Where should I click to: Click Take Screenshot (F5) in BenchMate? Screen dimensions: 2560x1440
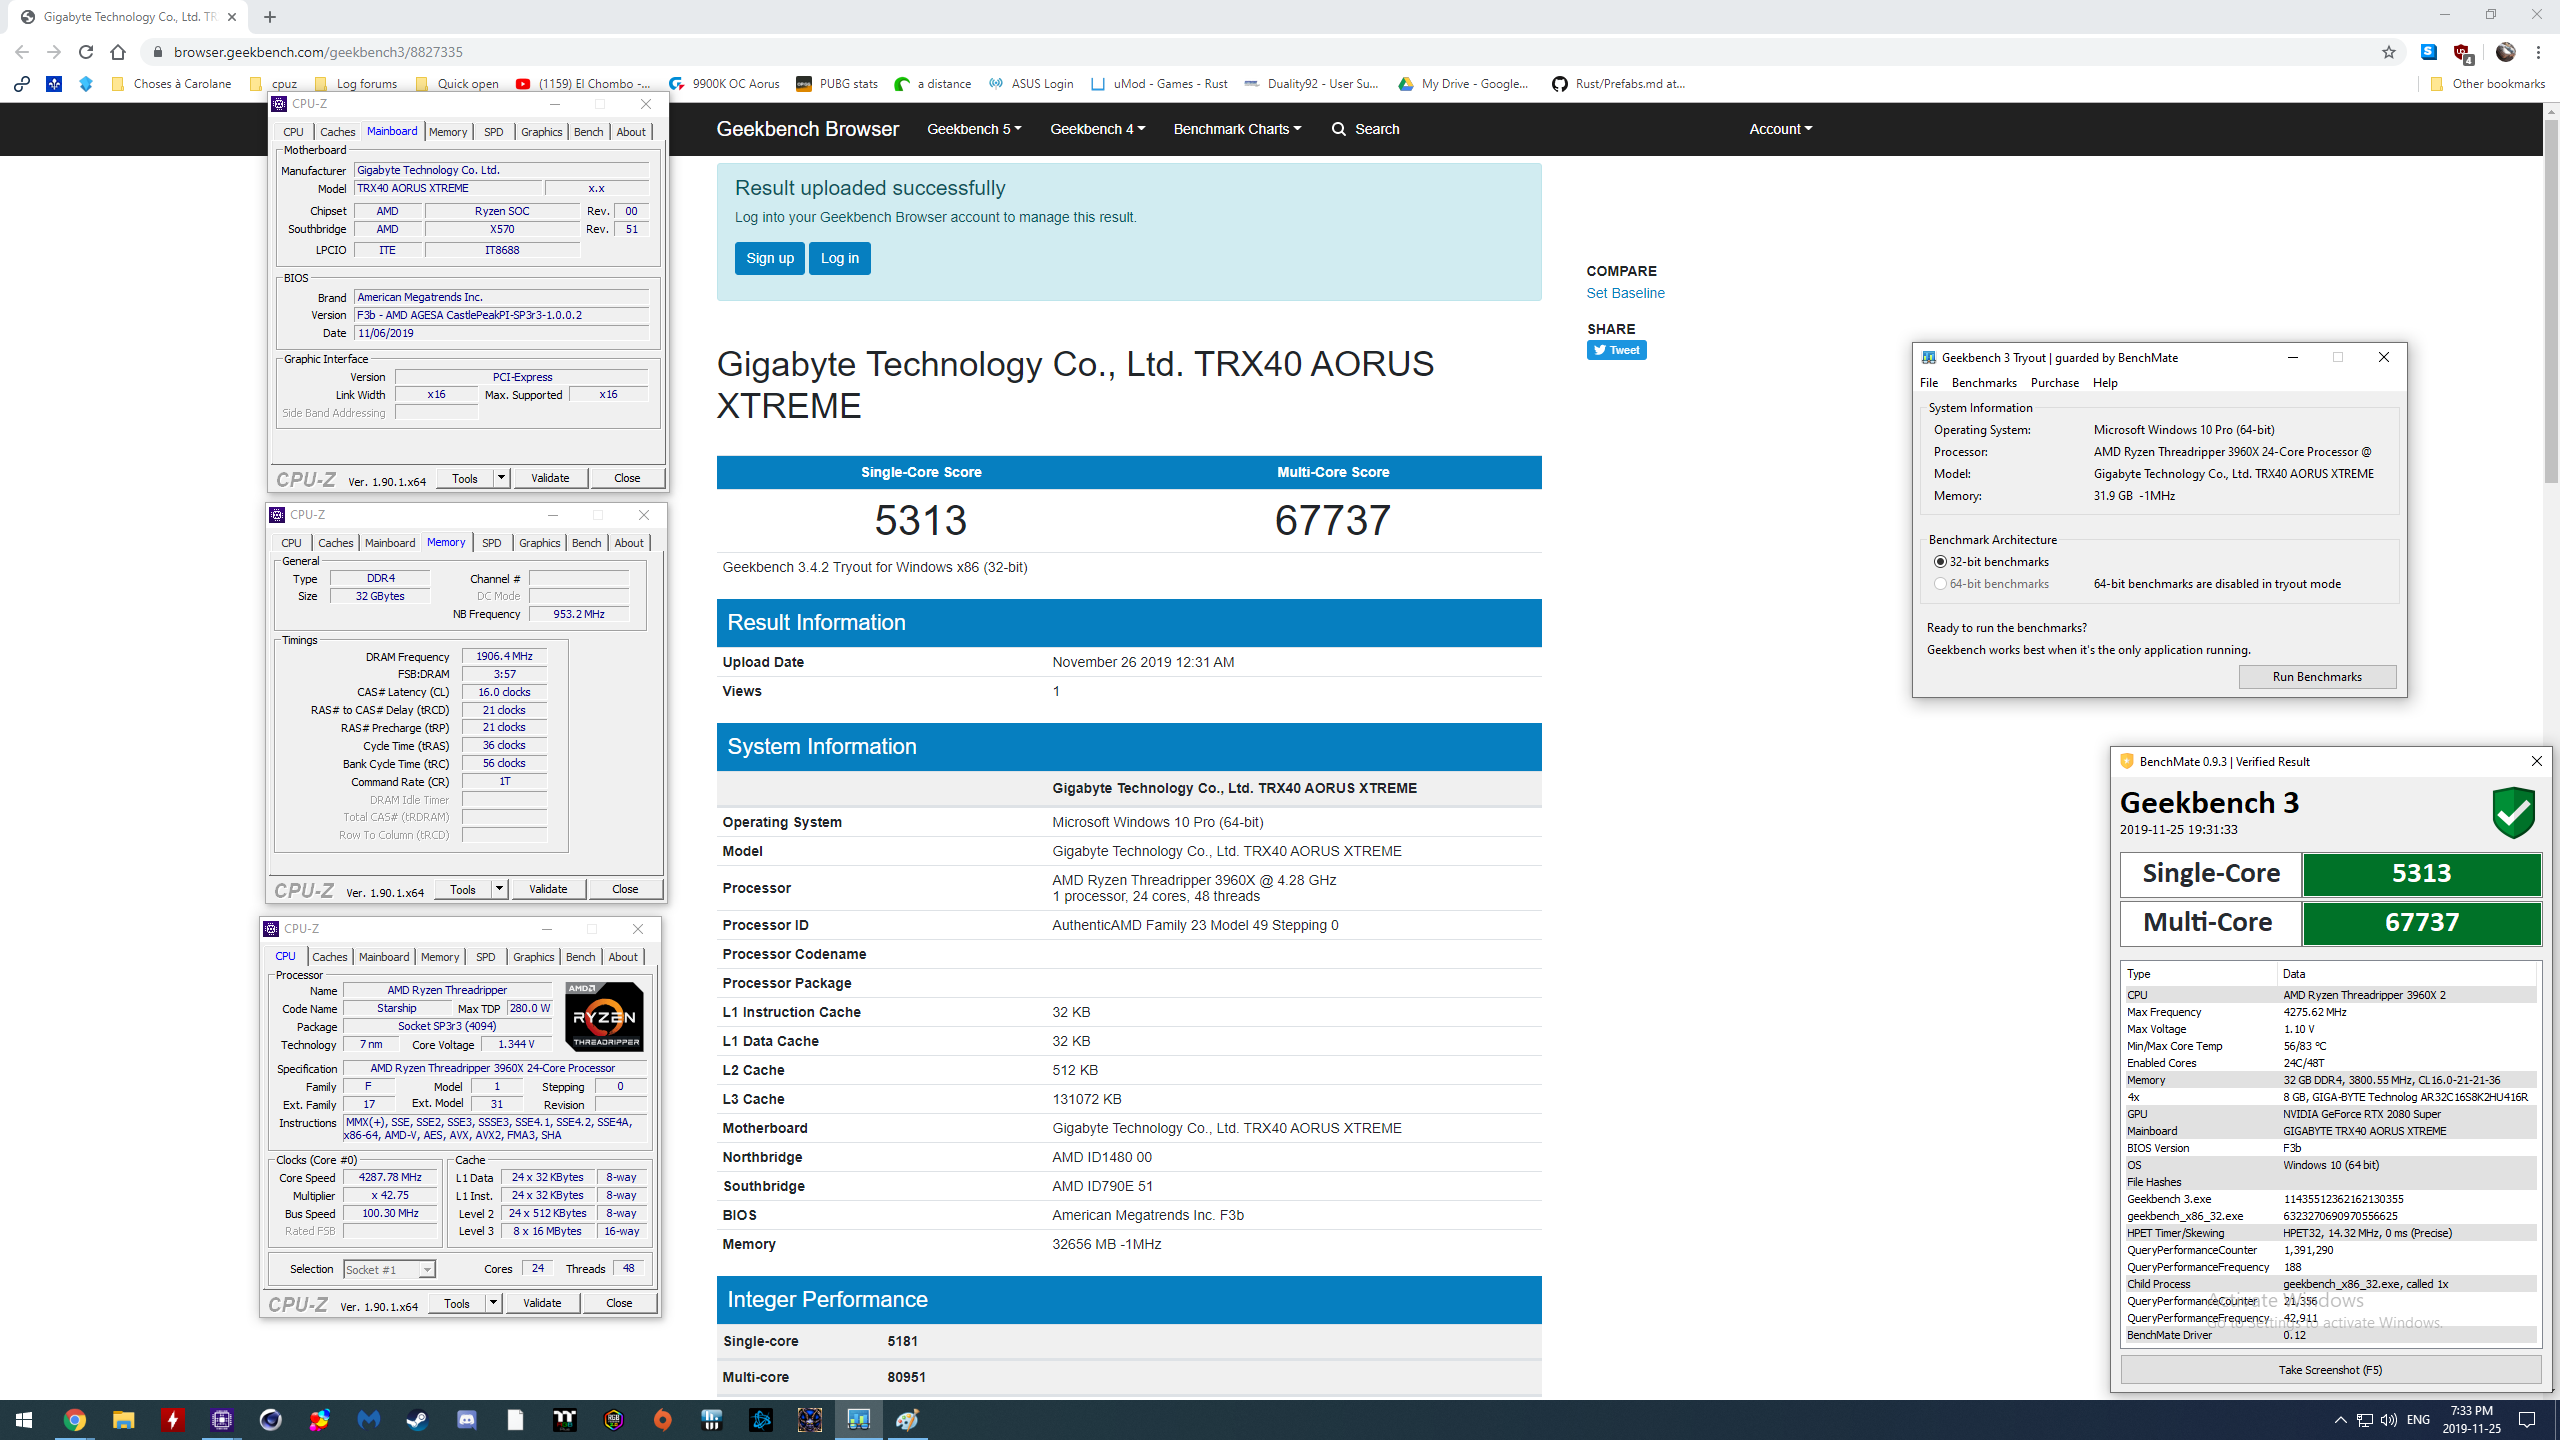coord(2330,1370)
